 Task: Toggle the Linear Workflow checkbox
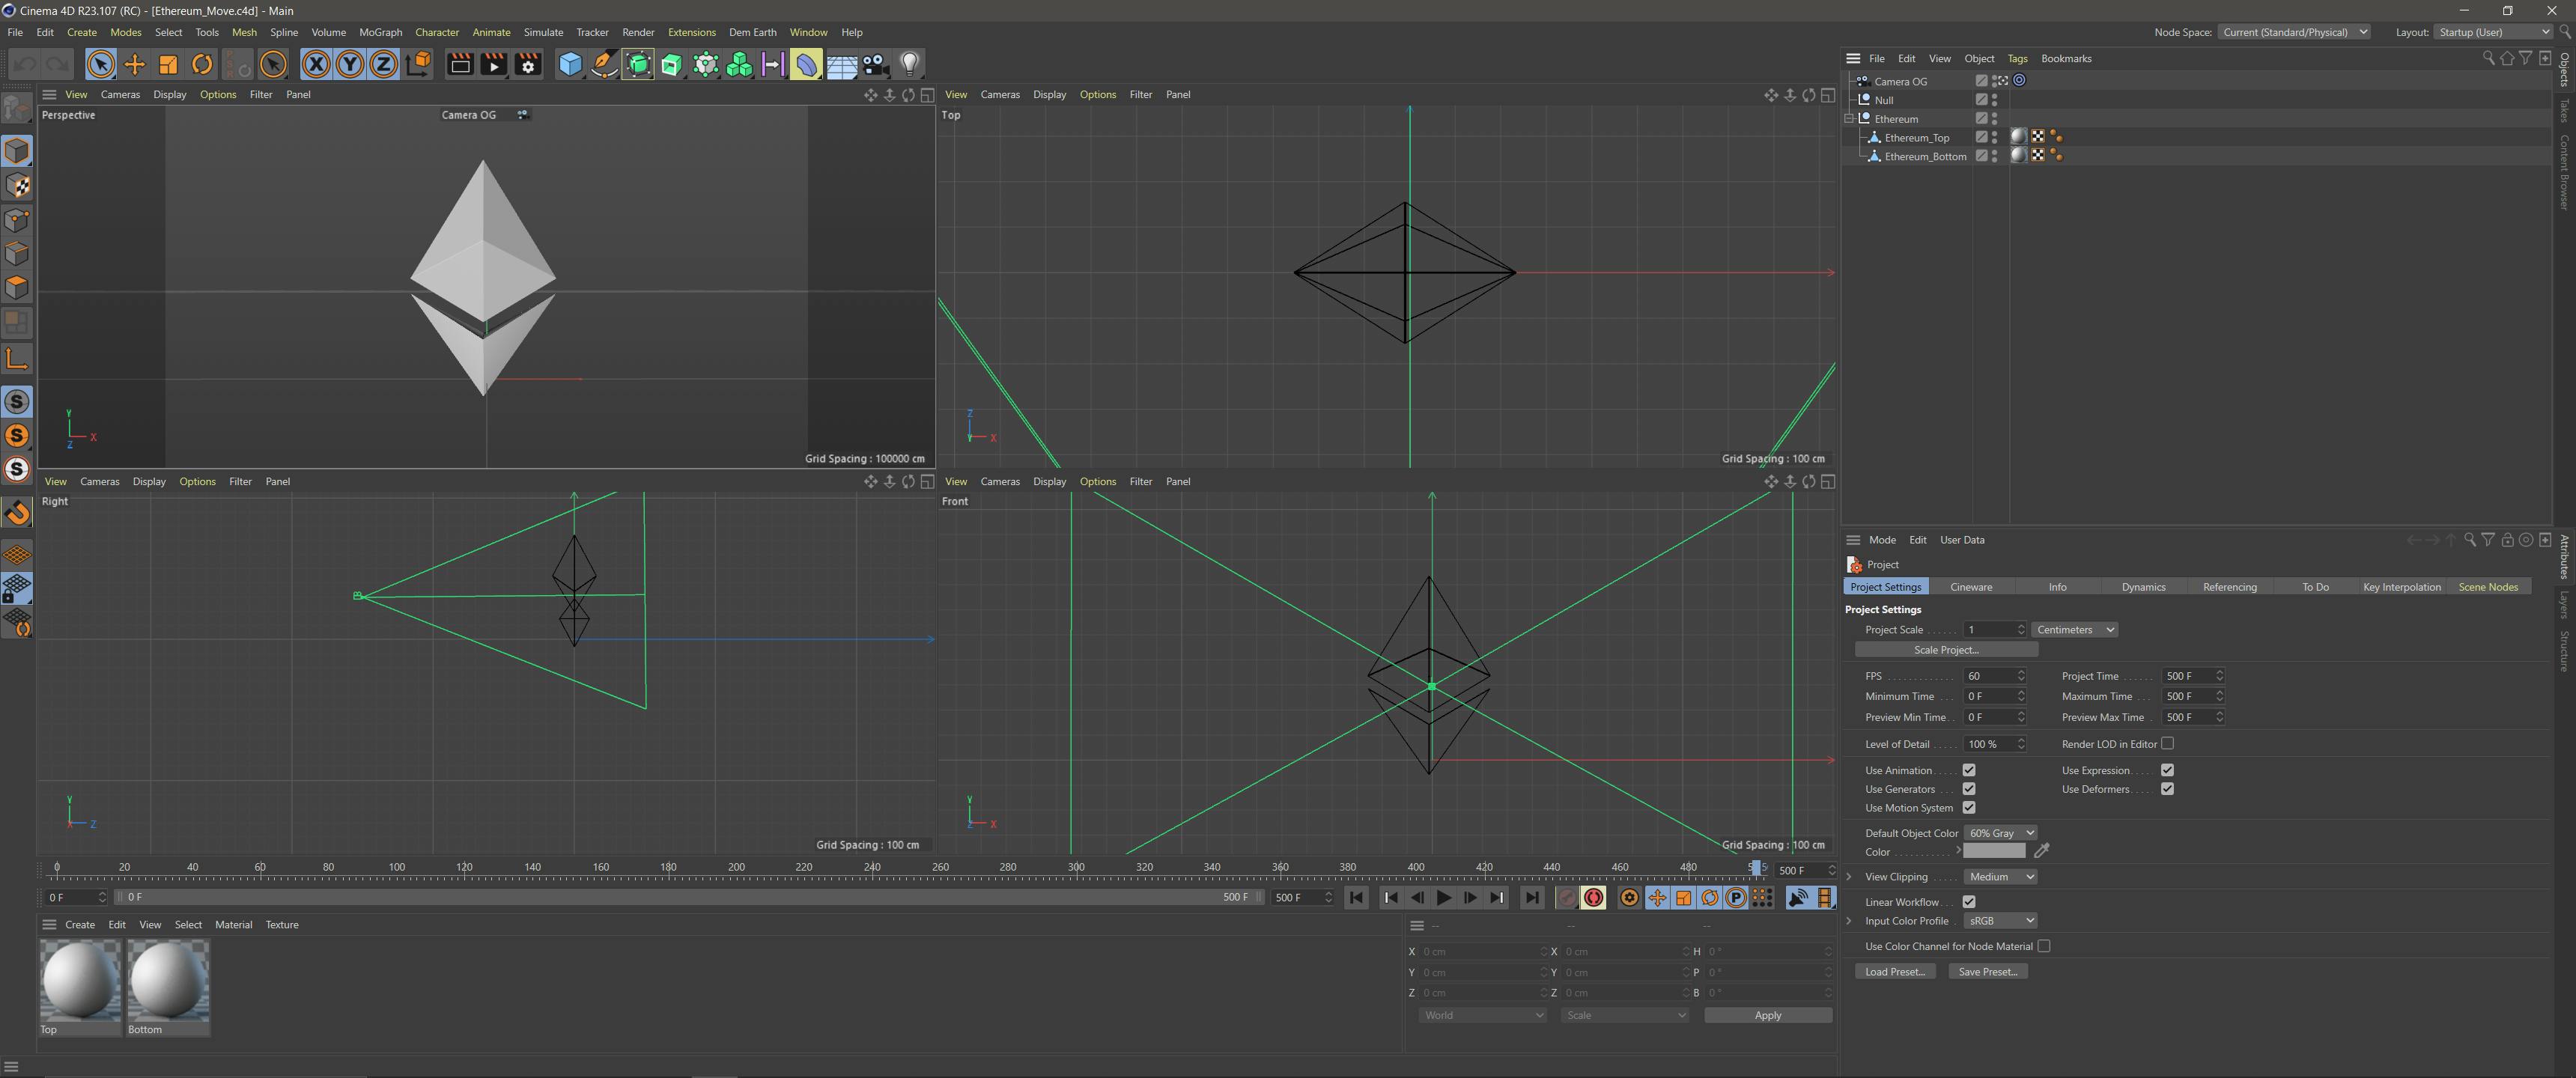1968,902
